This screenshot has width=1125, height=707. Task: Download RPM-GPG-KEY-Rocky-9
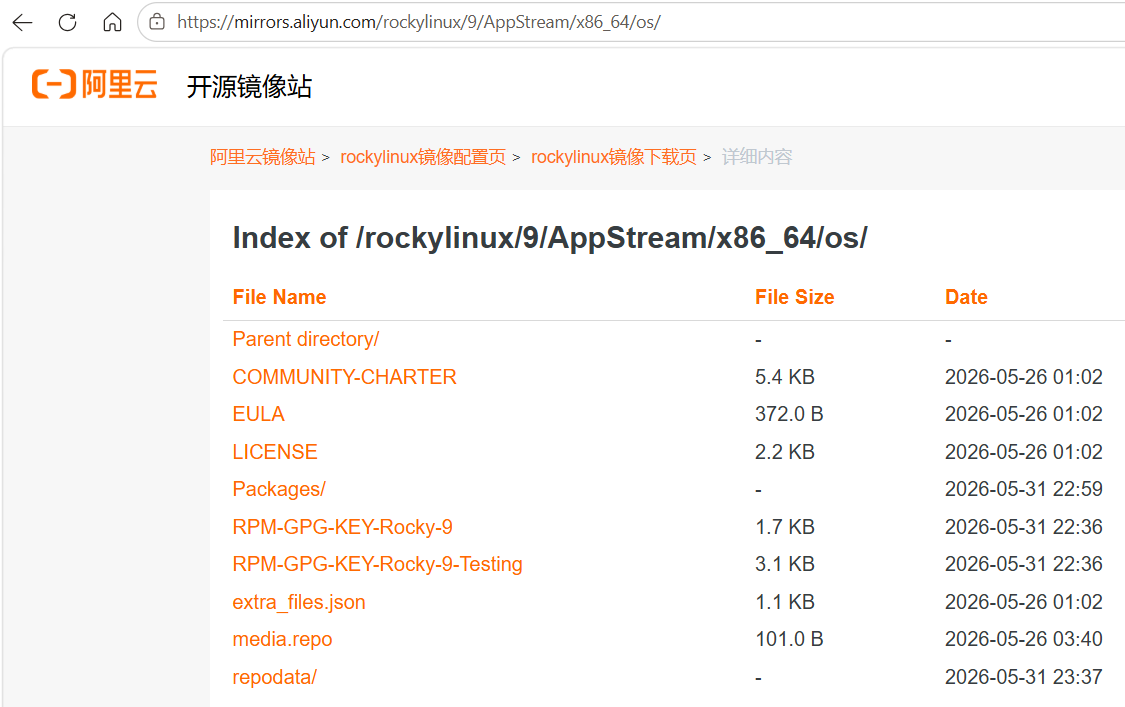pyautogui.click(x=342, y=527)
